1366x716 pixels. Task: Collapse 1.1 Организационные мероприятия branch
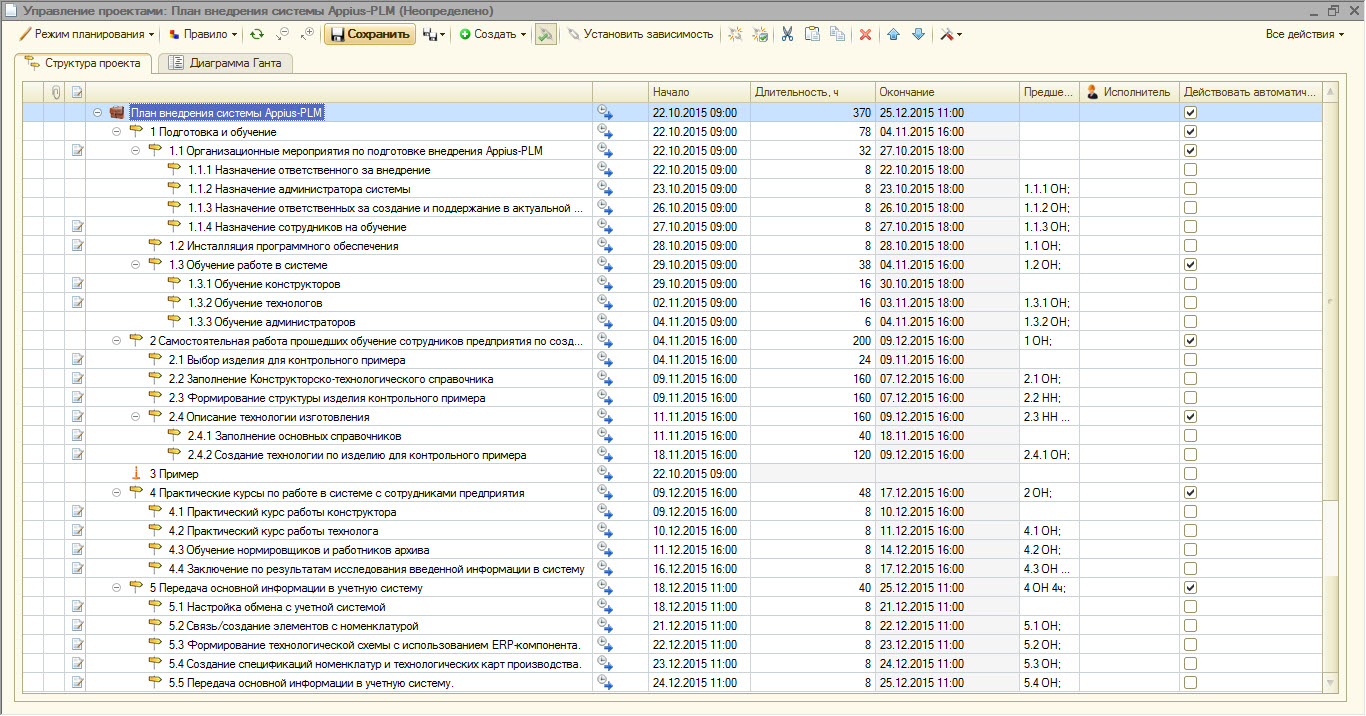point(135,151)
